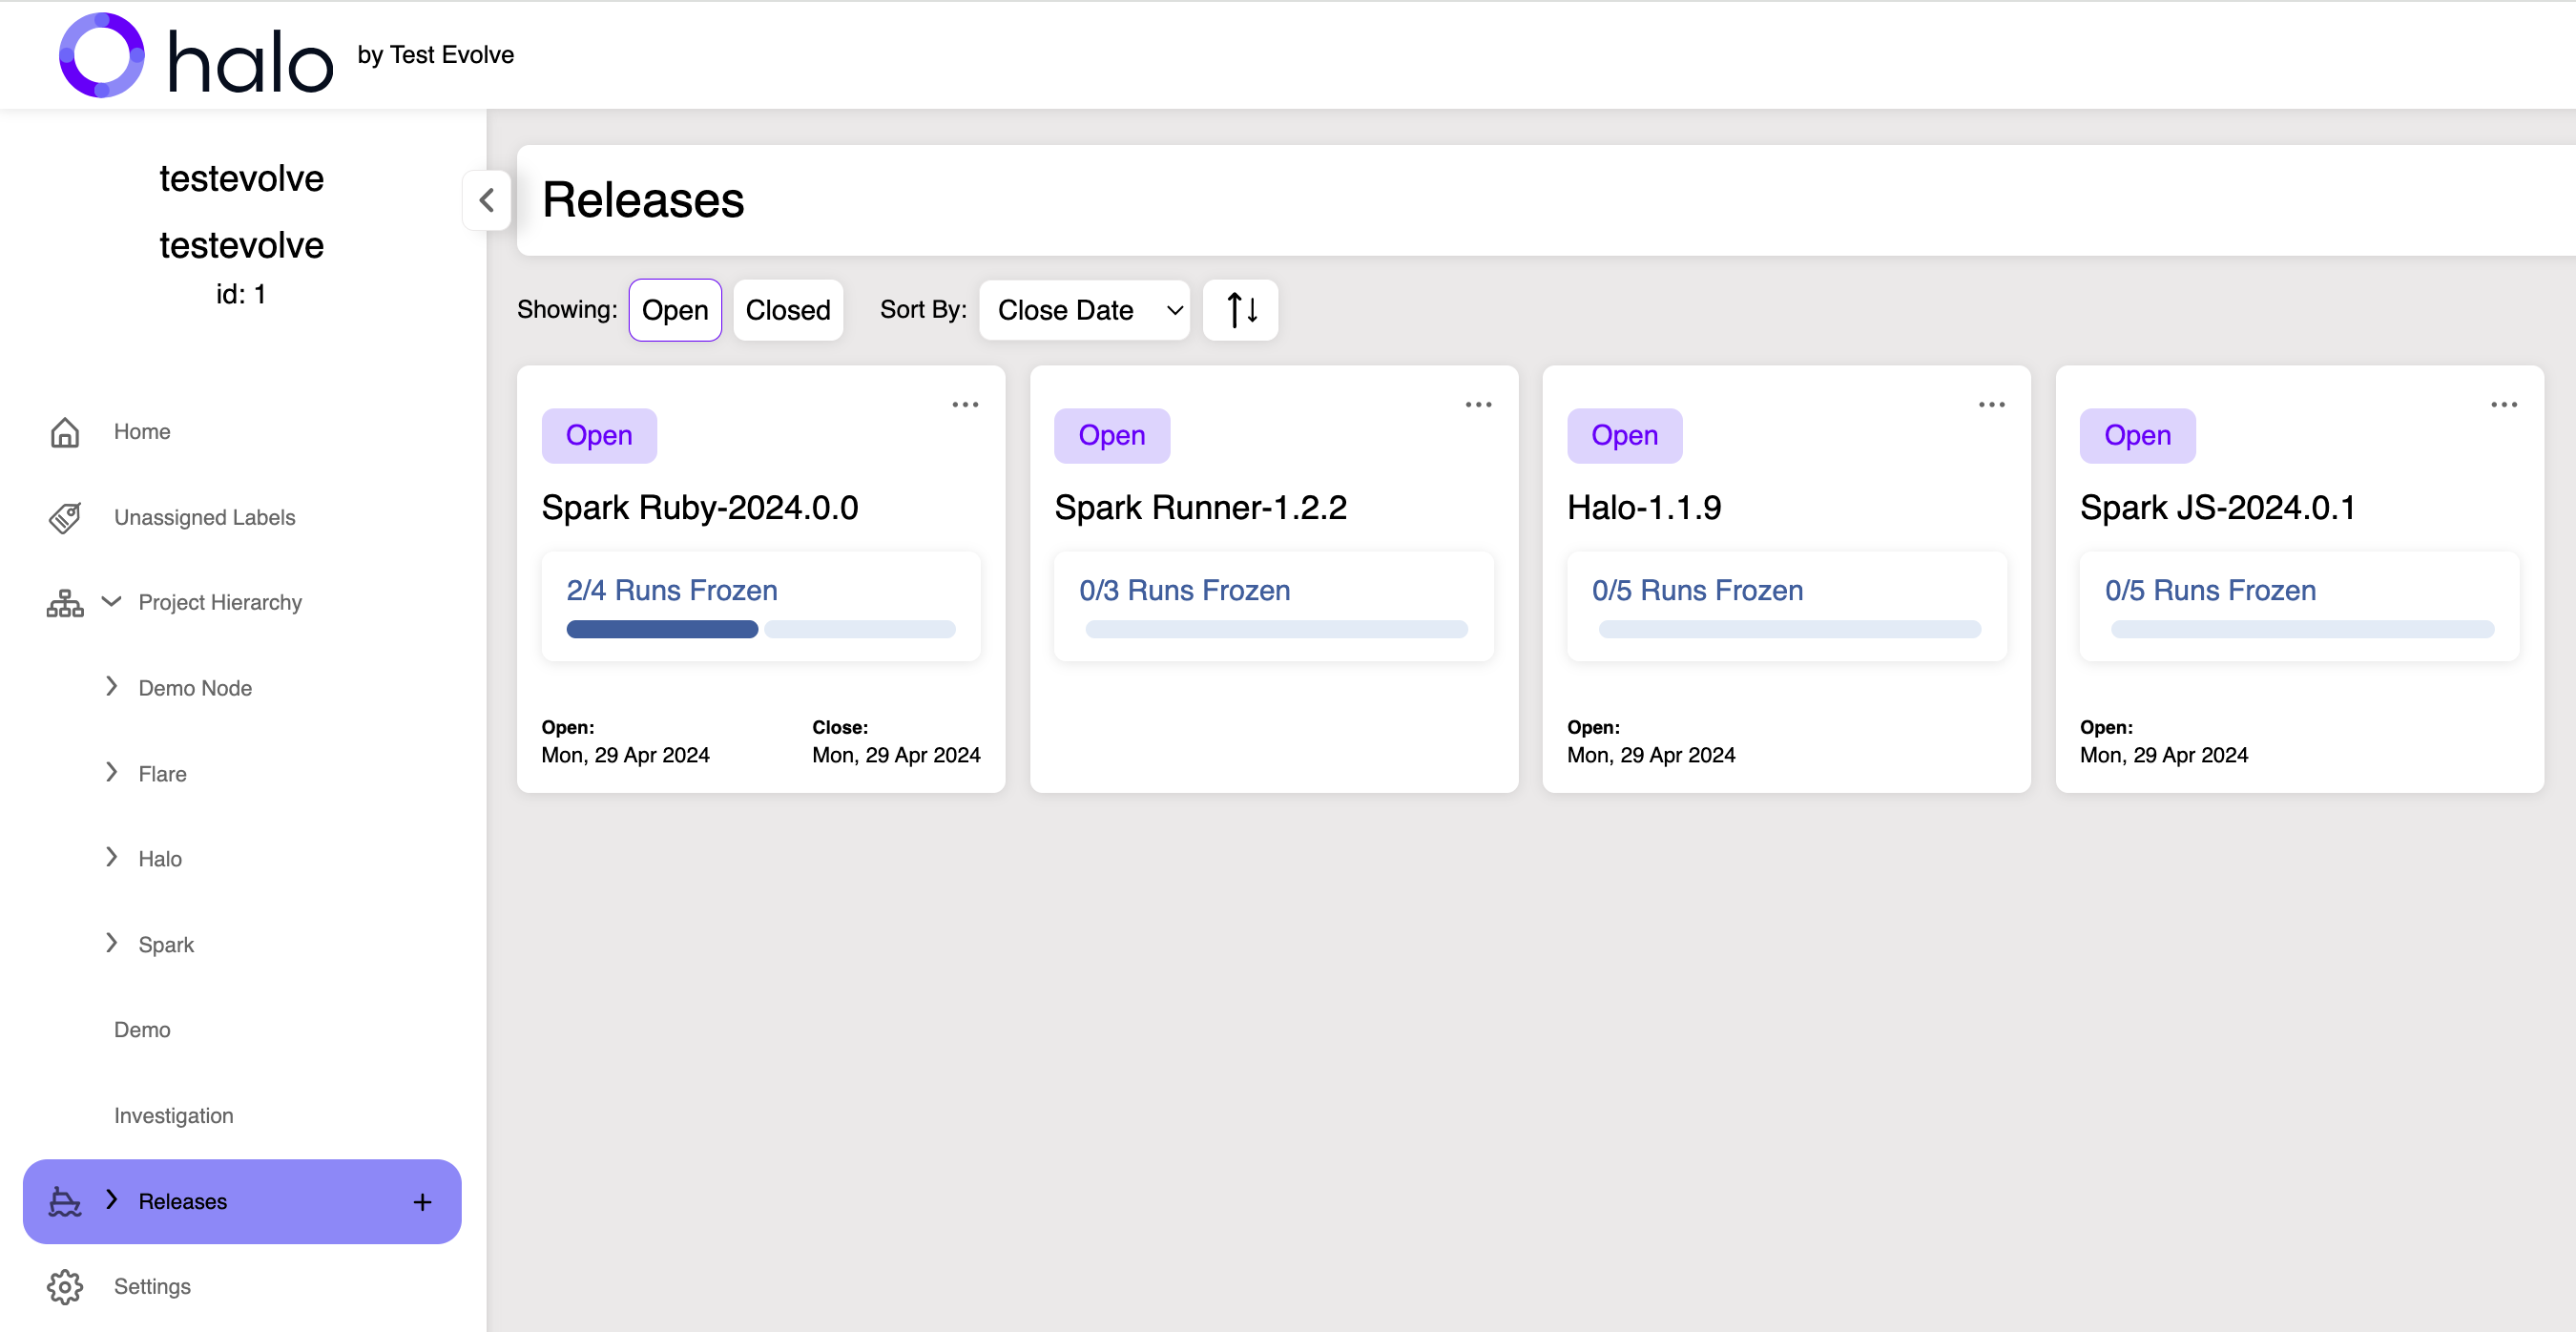Click 0/3 Runs Frozen on Spark Runner
The height and width of the screenshot is (1332, 2576).
[x=1184, y=590]
